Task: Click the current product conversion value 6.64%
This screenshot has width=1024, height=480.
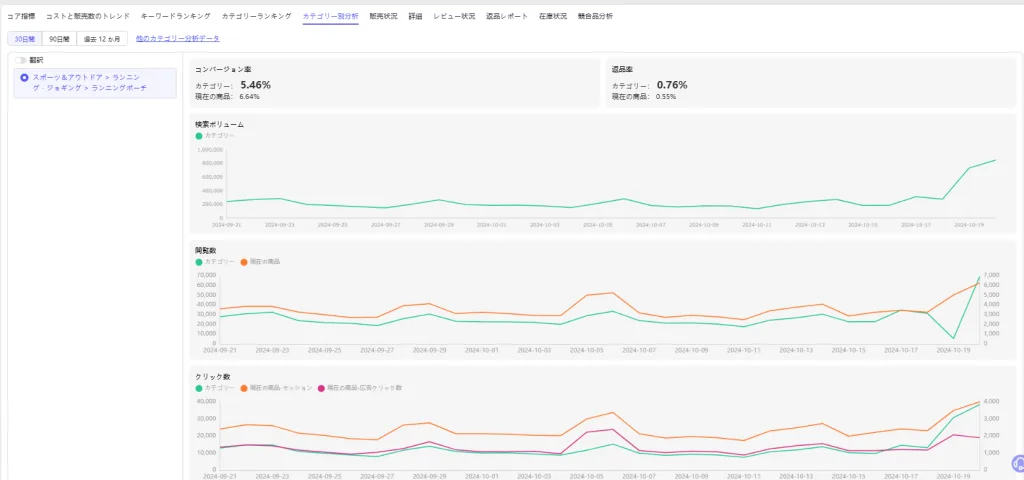Action: pyautogui.click(x=249, y=97)
